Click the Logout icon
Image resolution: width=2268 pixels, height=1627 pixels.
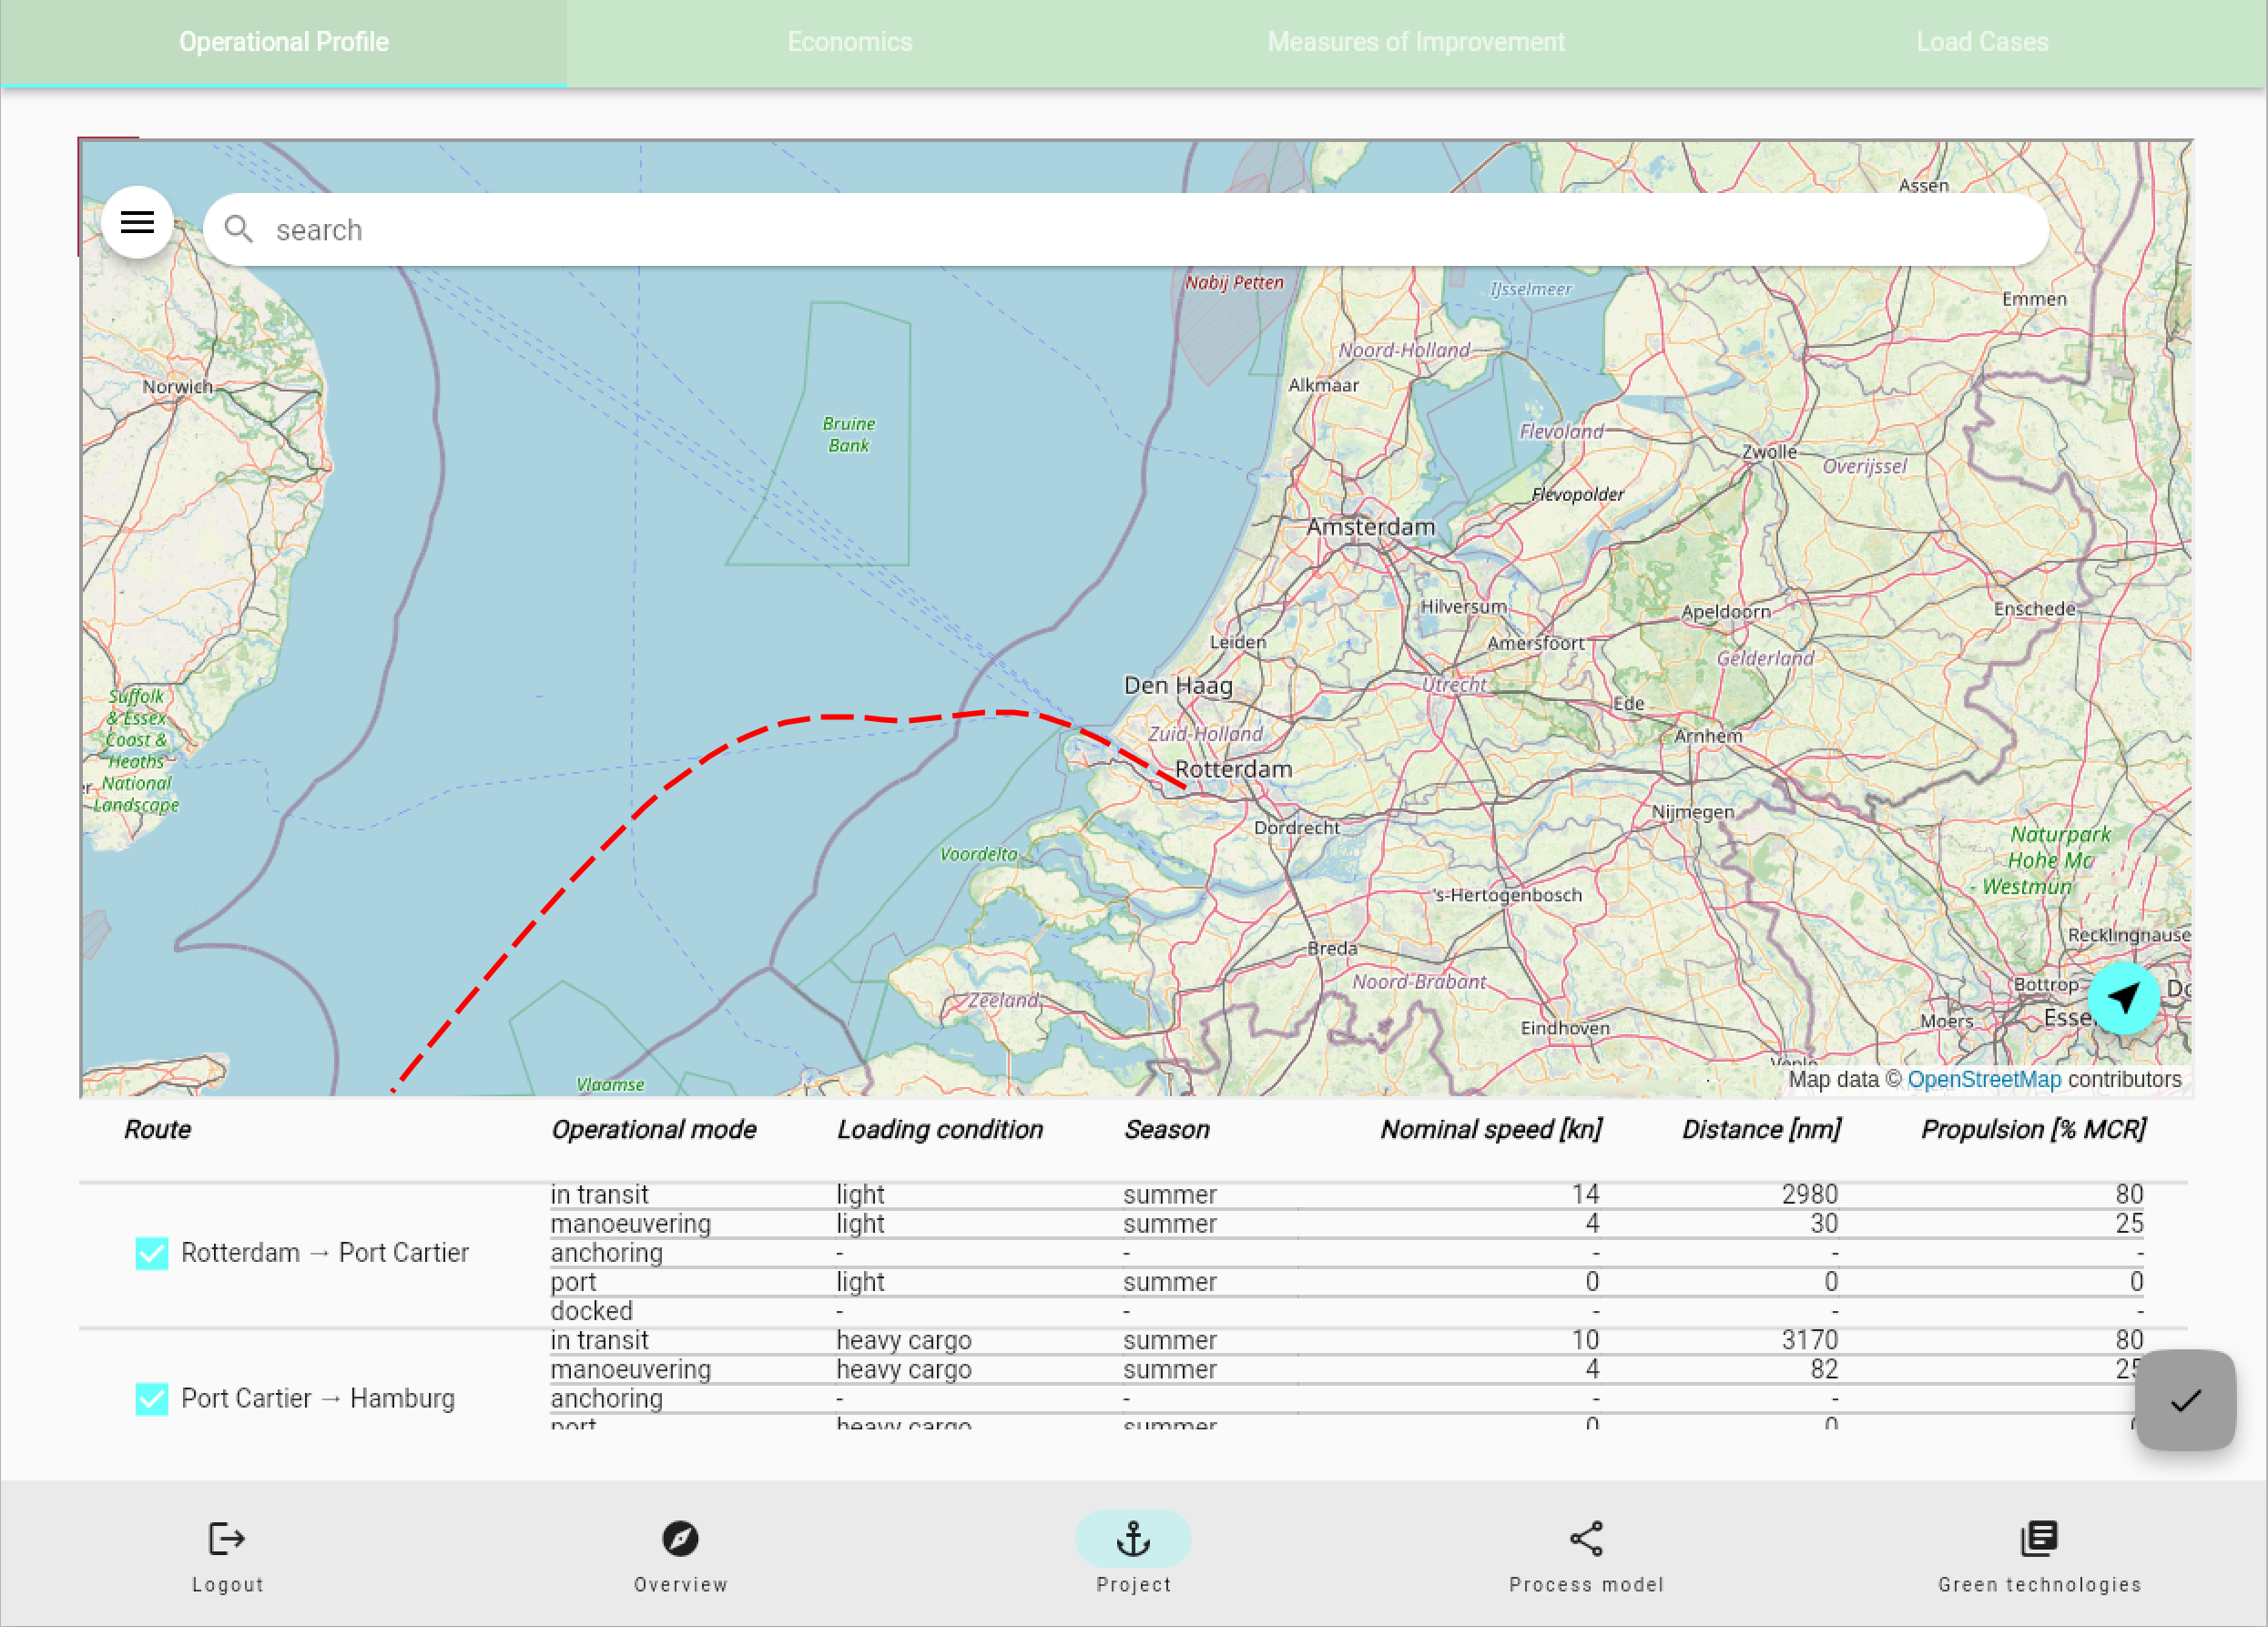coord(227,1540)
